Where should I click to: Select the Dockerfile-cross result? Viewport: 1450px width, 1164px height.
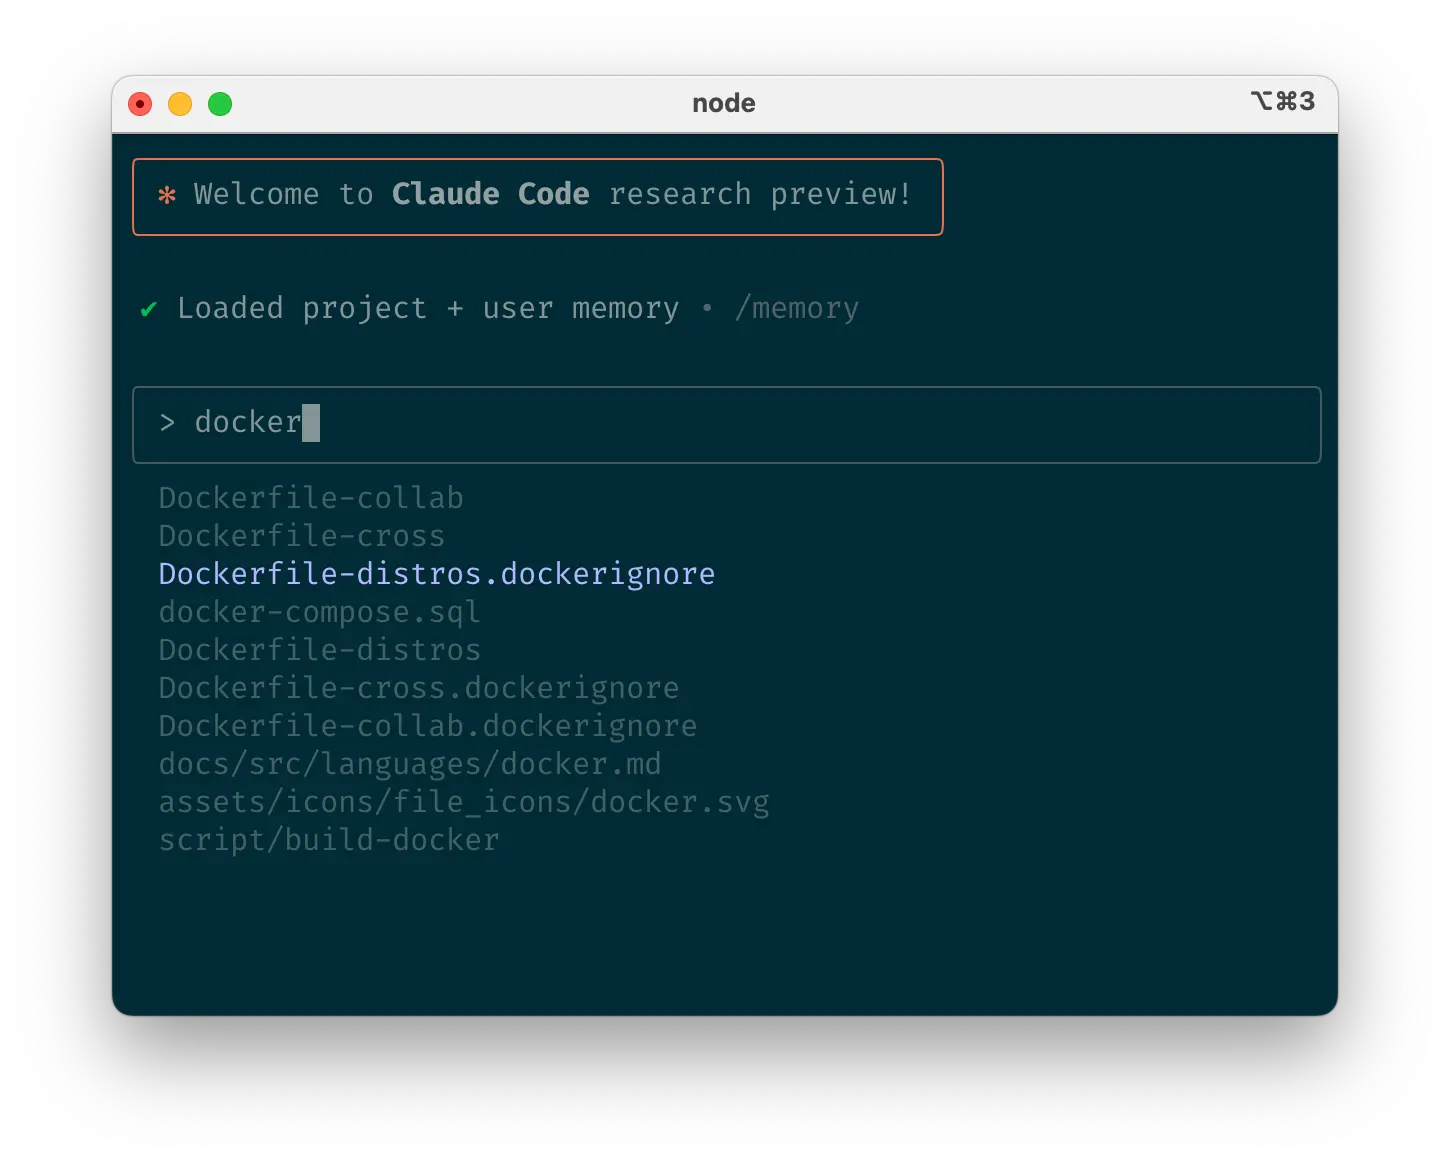(x=300, y=535)
